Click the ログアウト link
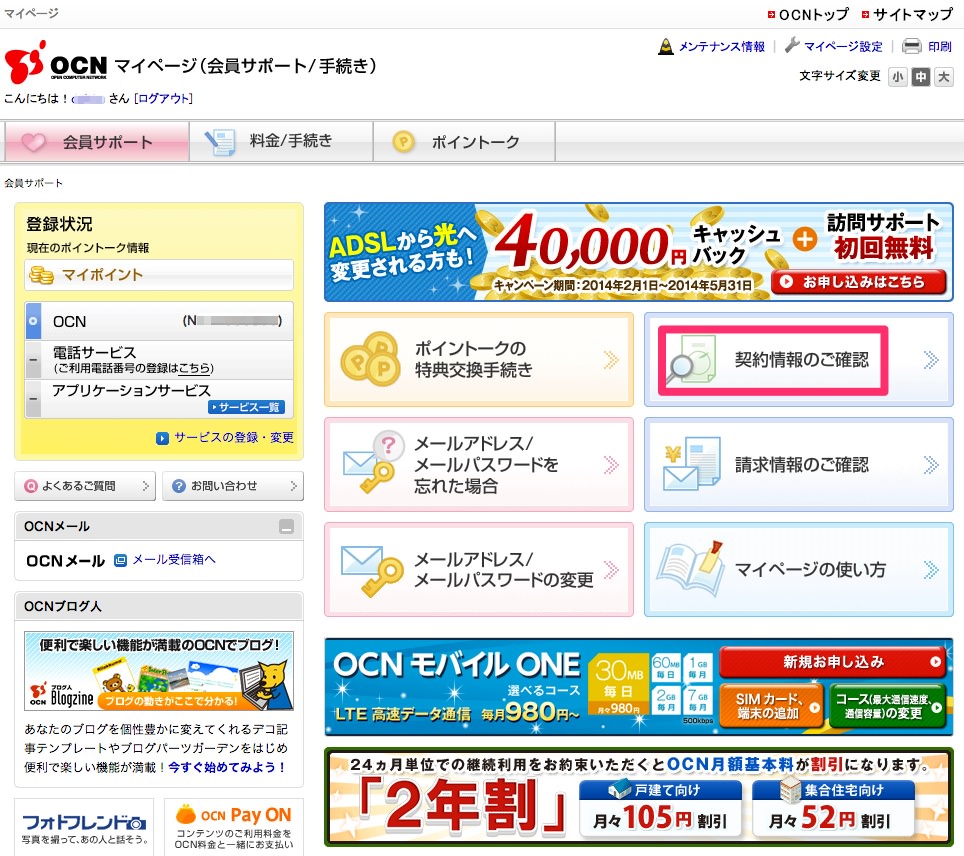The height and width of the screenshot is (856, 964). pos(164,98)
